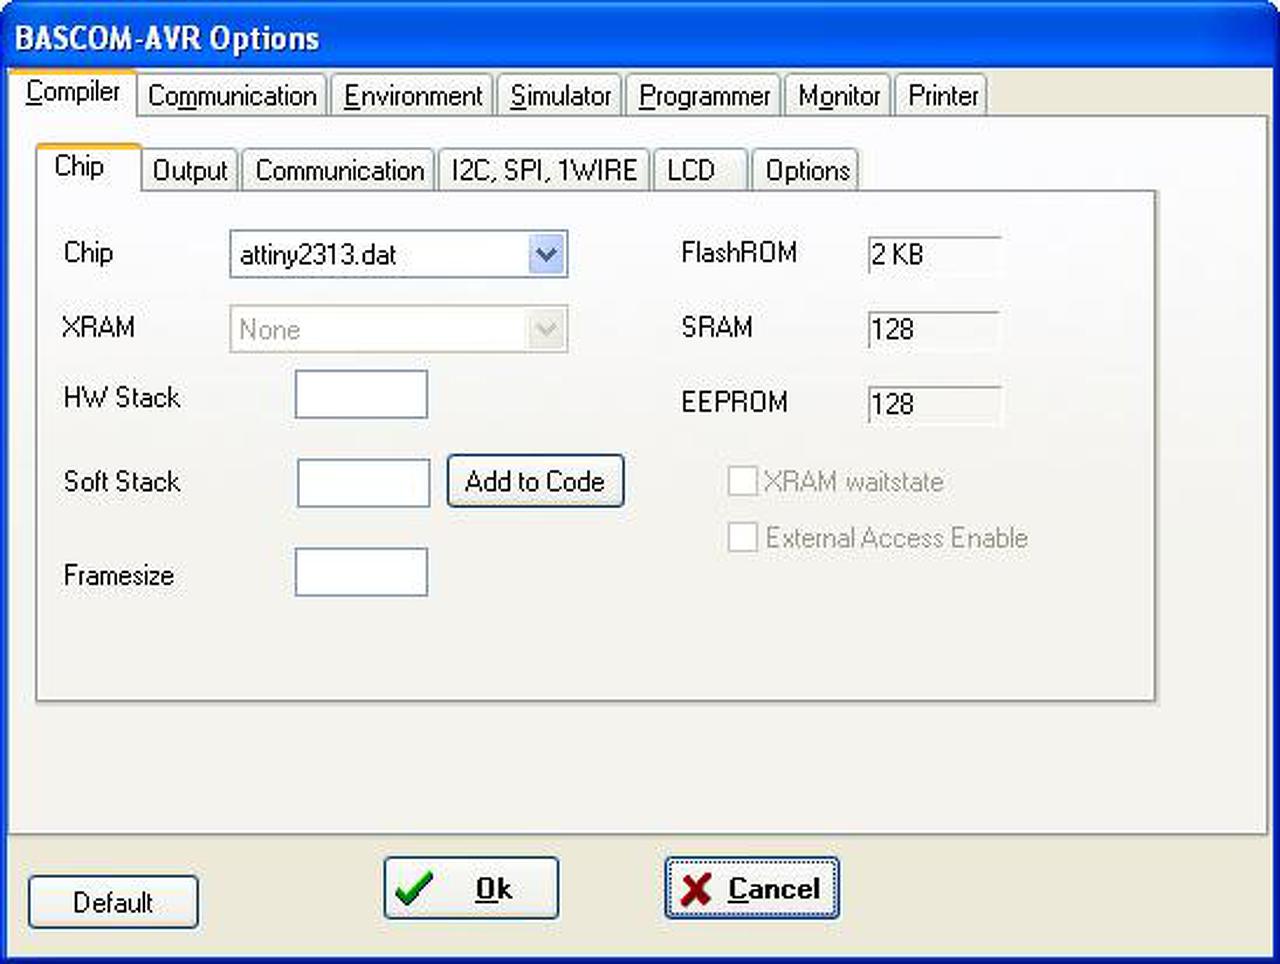The image size is (1280, 964).
Task: Click the Framesize input field
Action: pos(361,572)
